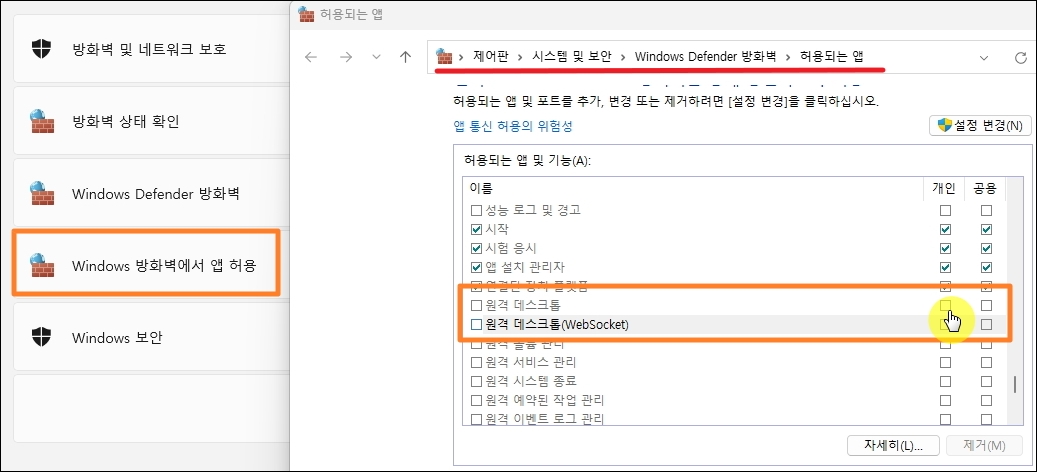Screen dimensions: 1037x472
Task: Expand chevron after 시스템 및 보안 breadcrumb
Action: [x=622, y=58]
